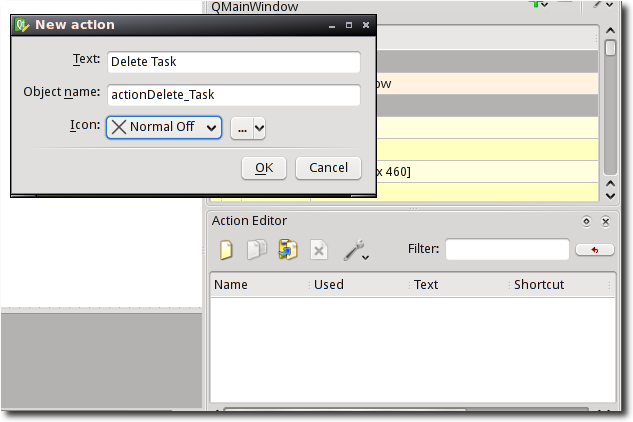
Task: Open the arrow menu beside the ... button
Action: (x=259, y=129)
